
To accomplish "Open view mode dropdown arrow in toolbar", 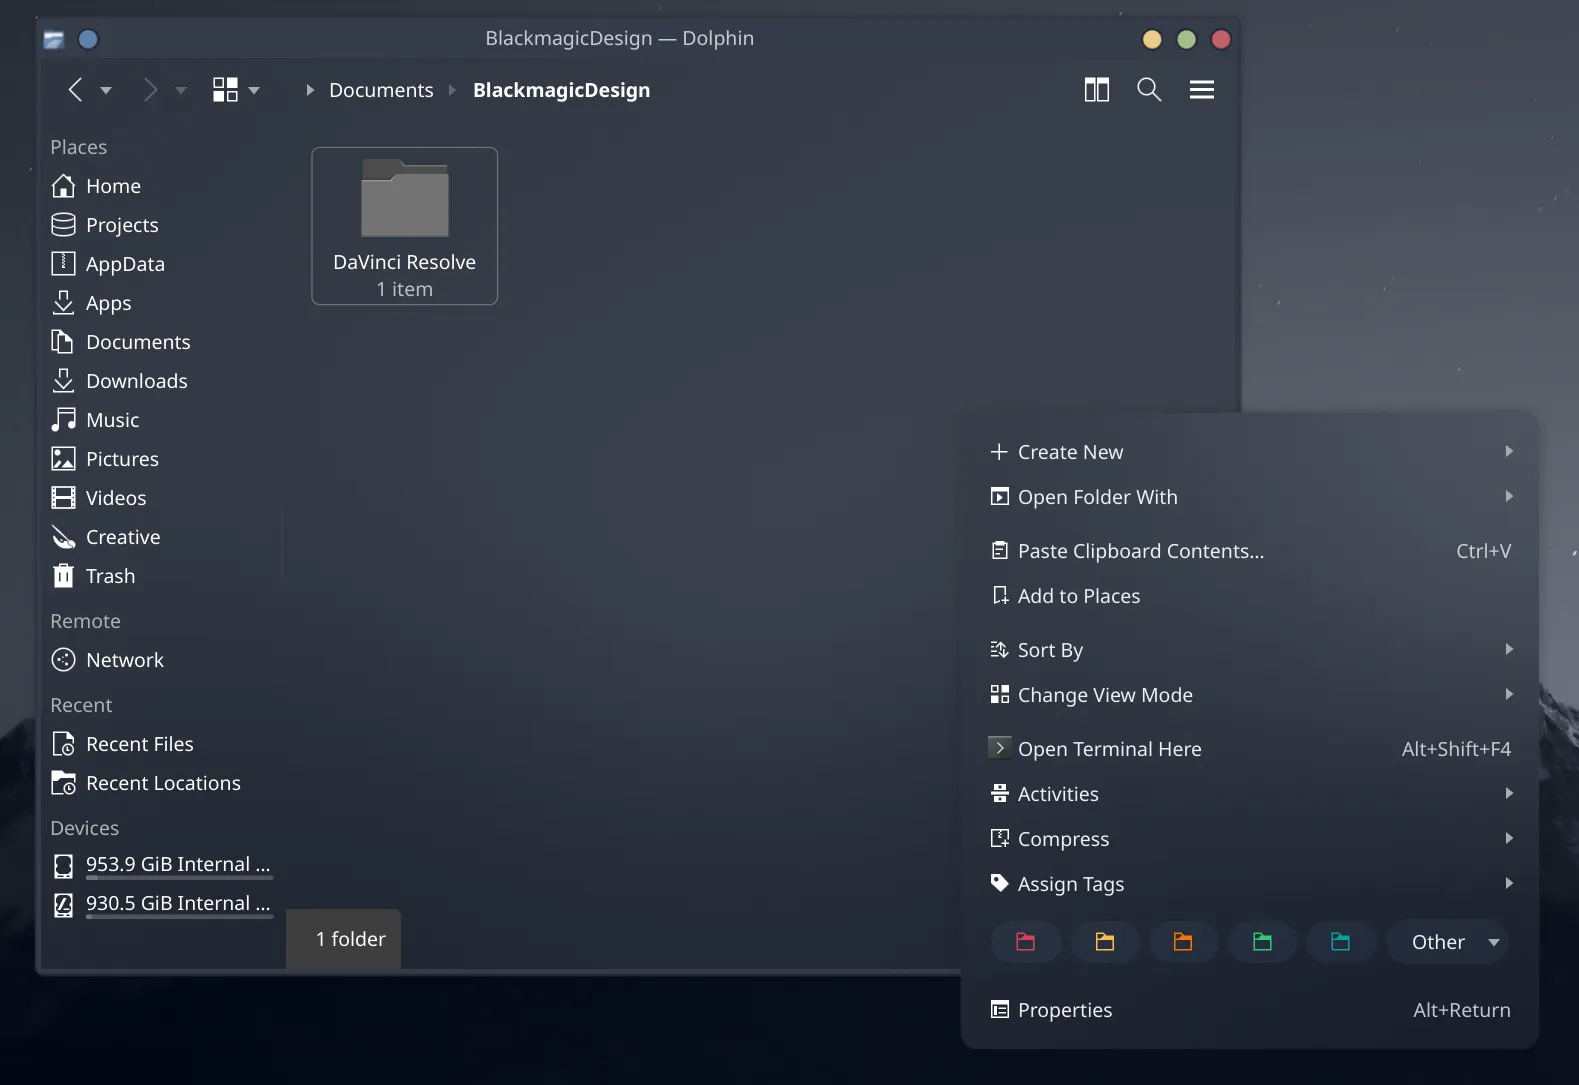I will coord(254,90).
